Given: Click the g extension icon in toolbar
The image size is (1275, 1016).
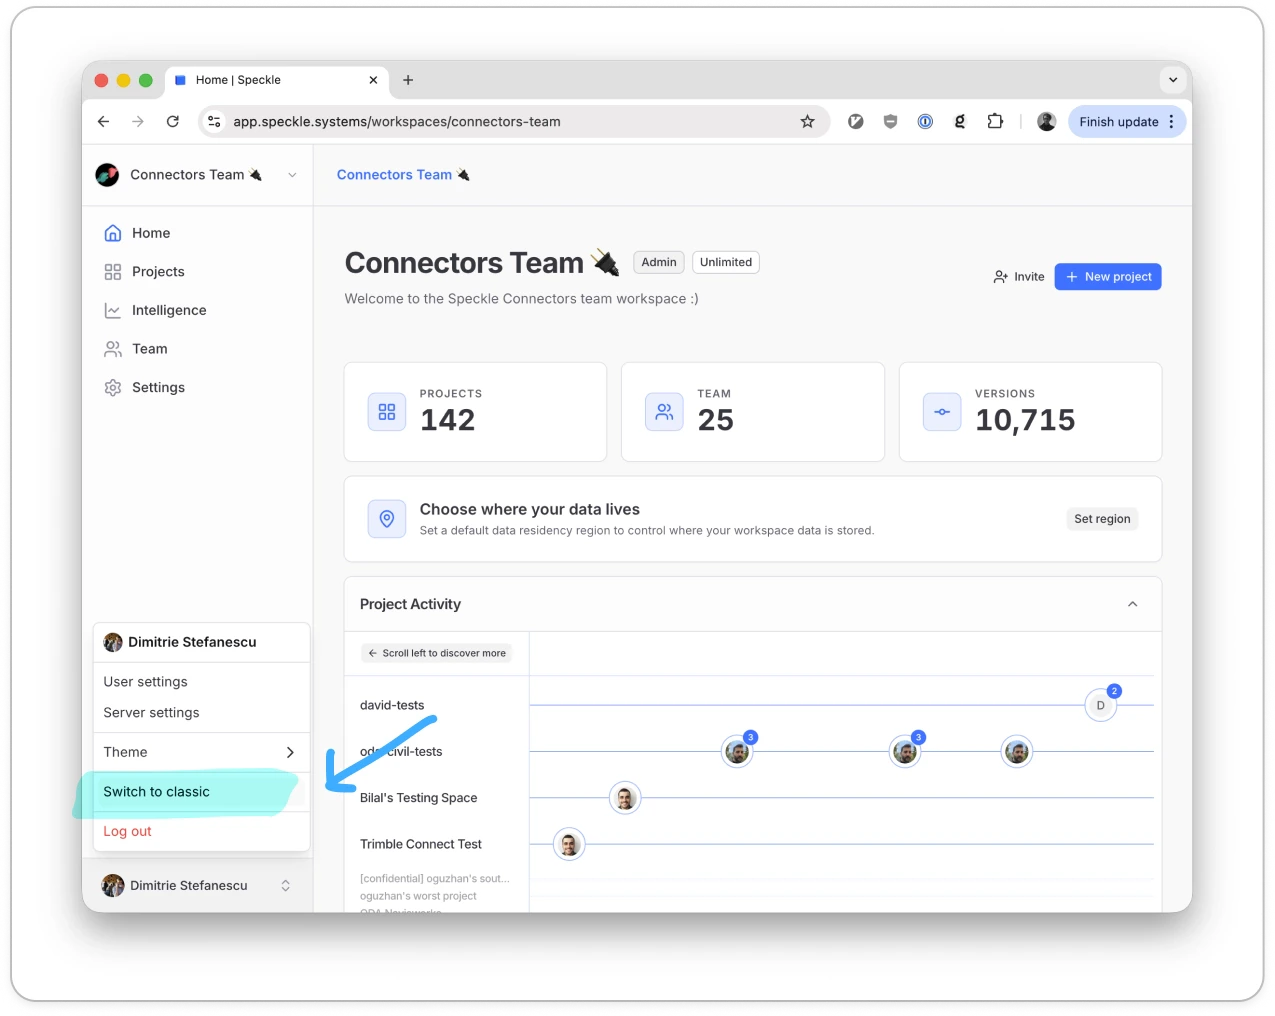Looking at the screenshot, I should pyautogui.click(x=960, y=122).
